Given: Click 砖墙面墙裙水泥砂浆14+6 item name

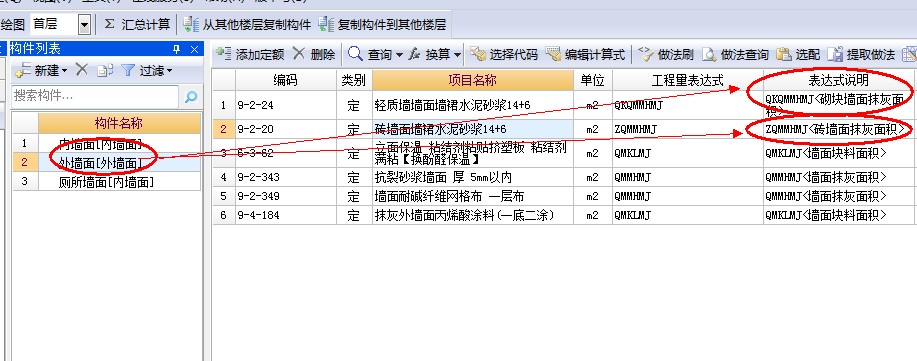Looking at the screenshot, I should click(x=473, y=129).
